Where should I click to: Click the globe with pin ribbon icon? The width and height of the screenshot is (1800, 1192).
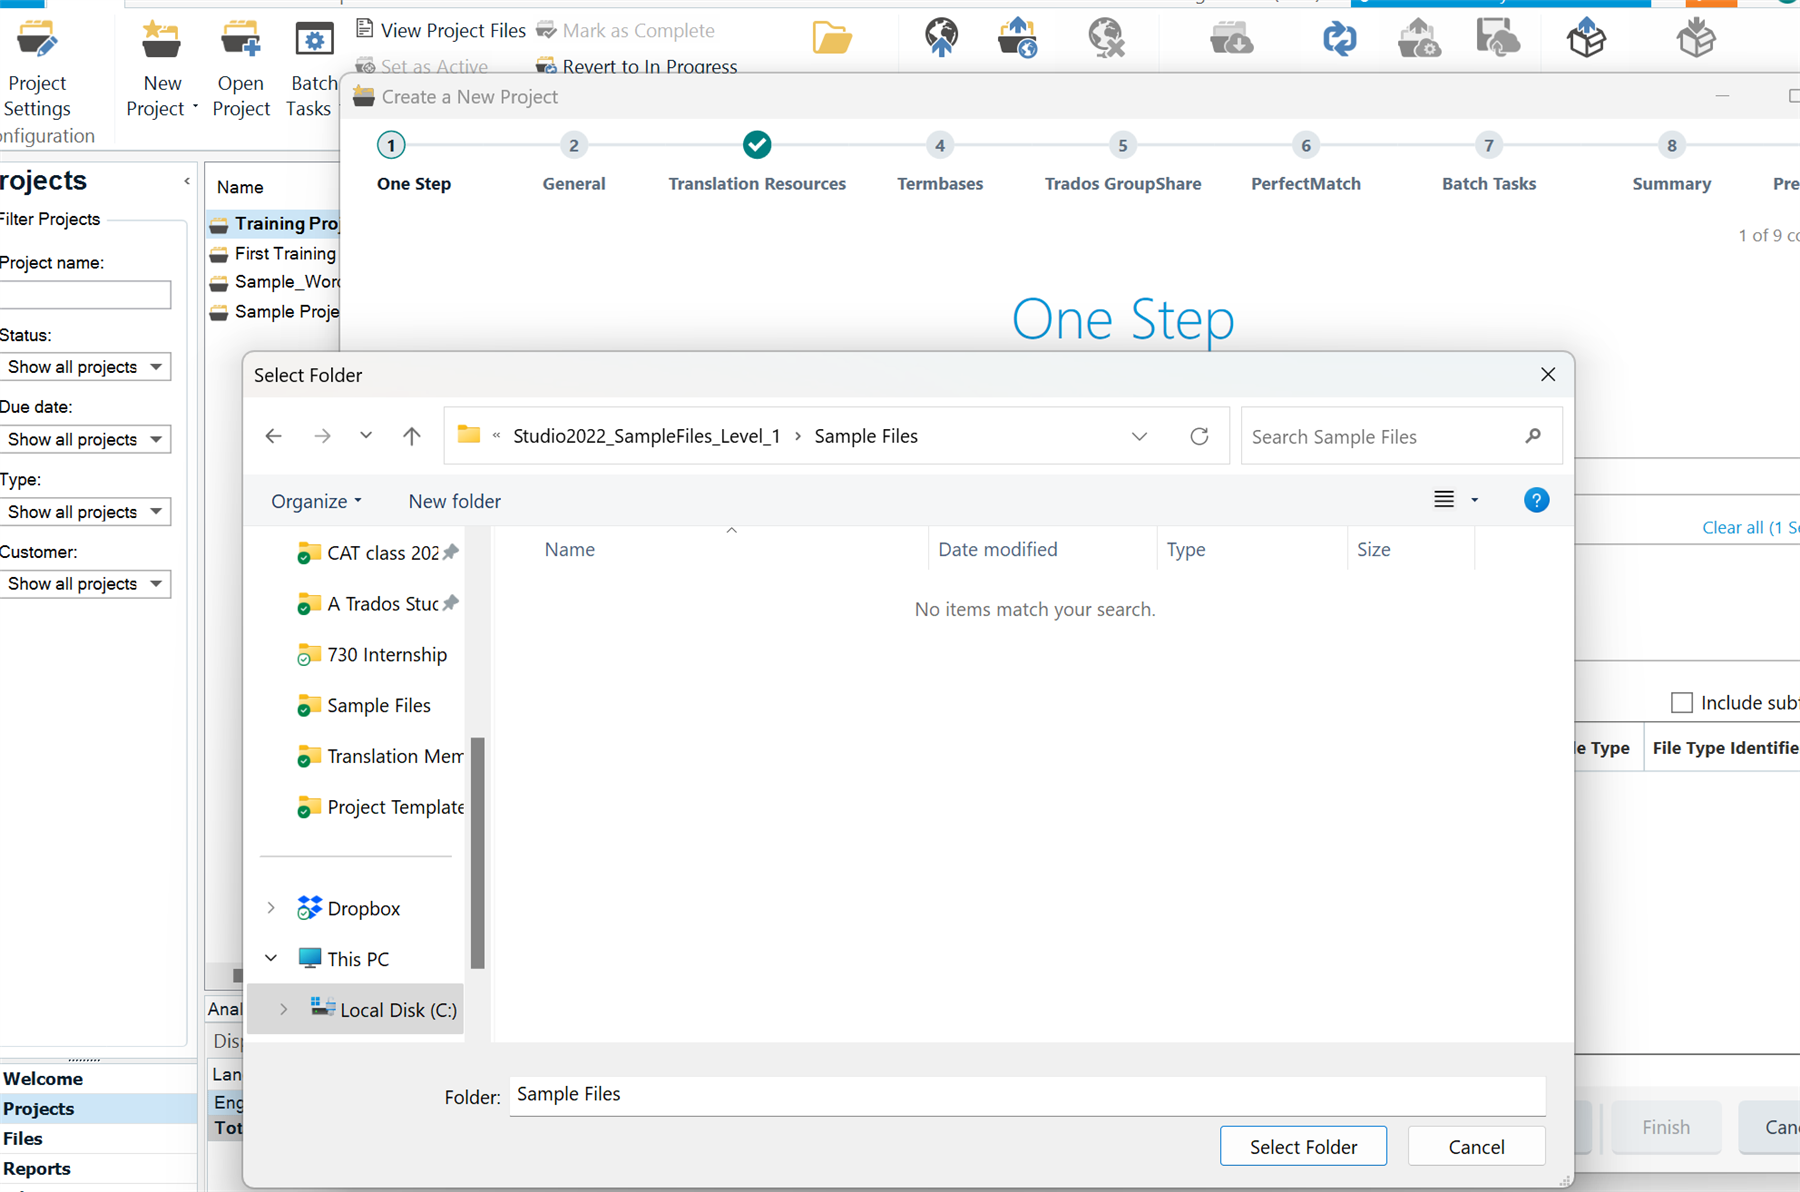pos(941,38)
